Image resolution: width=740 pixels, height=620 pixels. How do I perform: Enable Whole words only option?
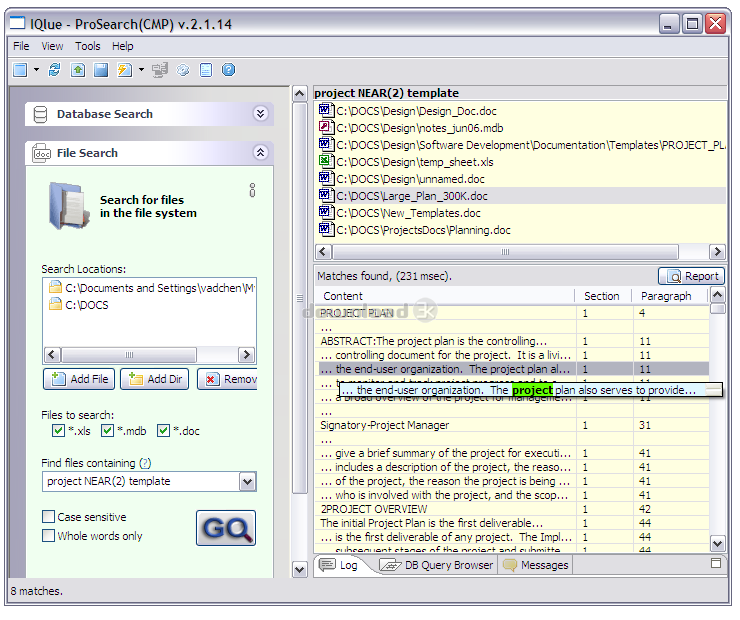click(x=48, y=536)
